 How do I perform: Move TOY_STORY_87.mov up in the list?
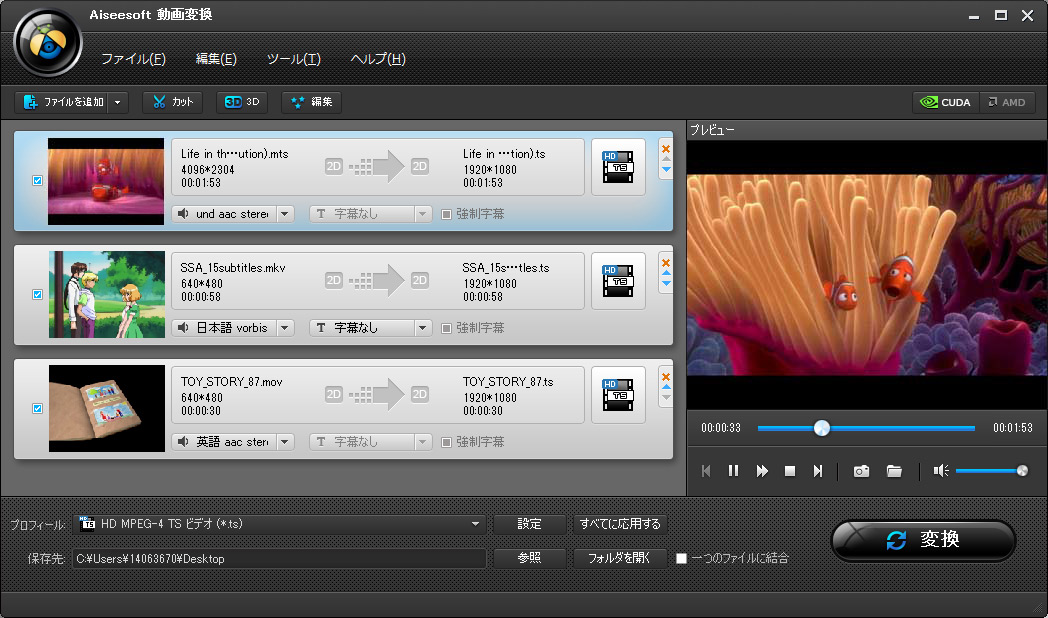(x=666, y=387)
